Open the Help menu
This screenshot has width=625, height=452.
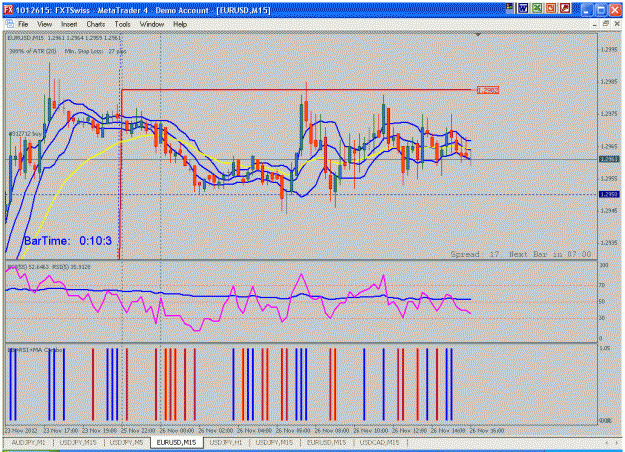coord(180,24)
